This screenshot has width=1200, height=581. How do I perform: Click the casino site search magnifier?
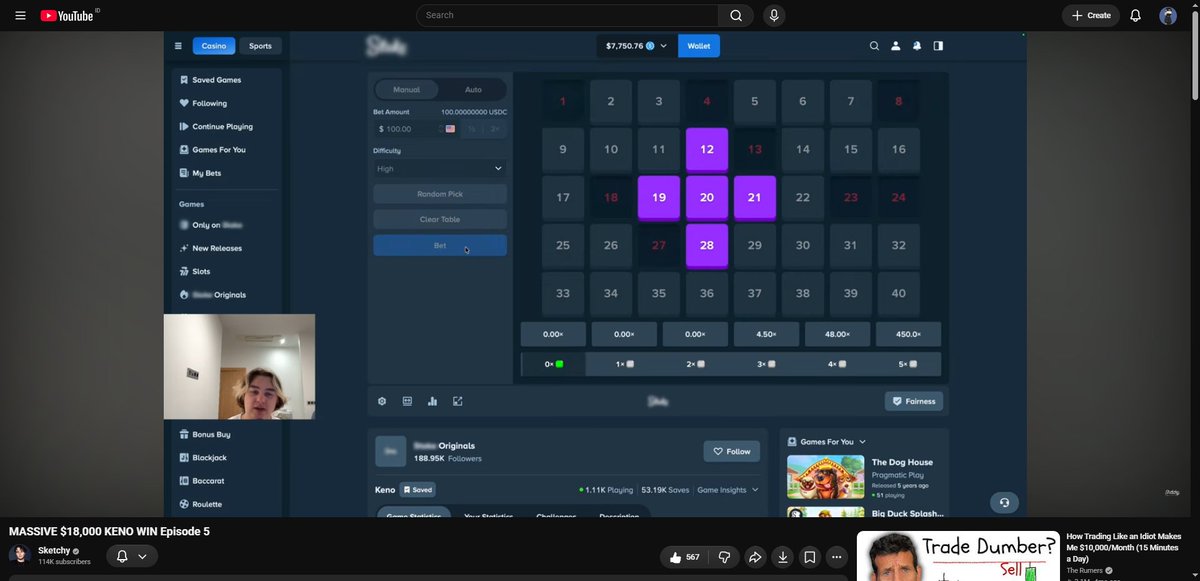coord(874,46)
